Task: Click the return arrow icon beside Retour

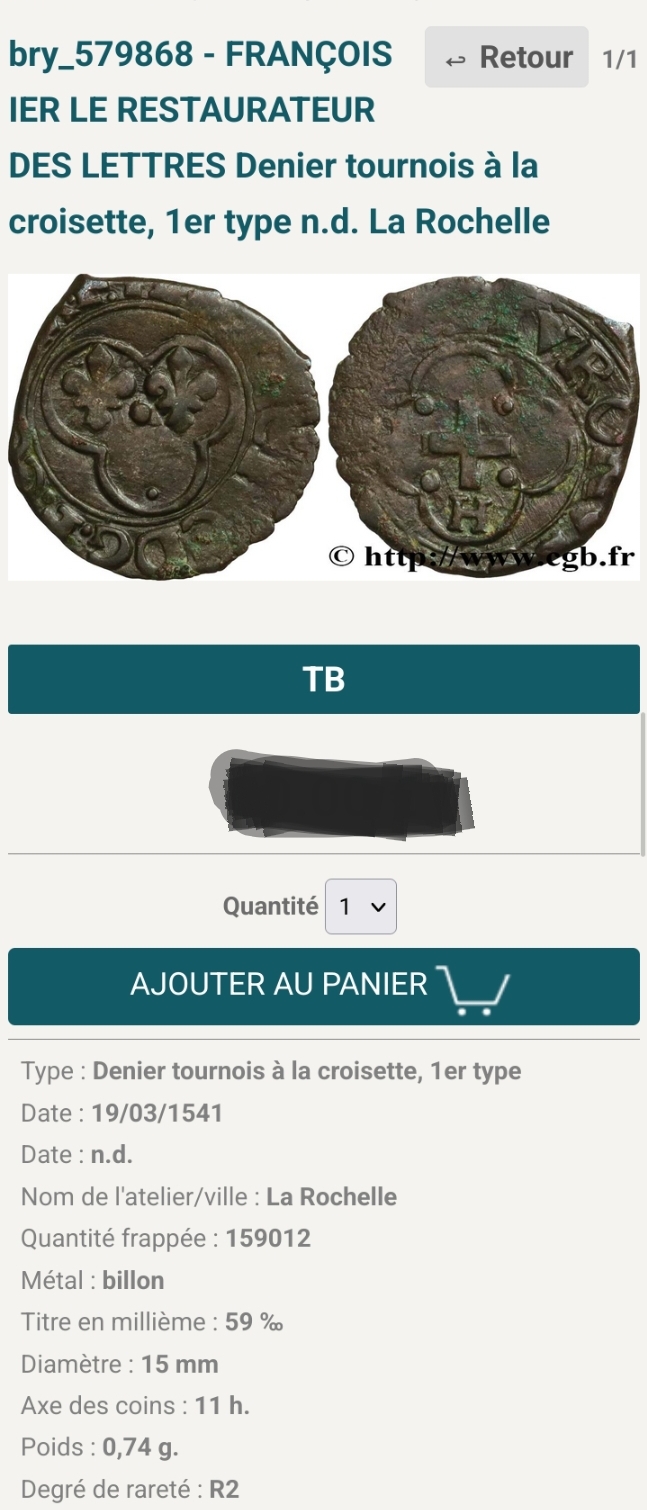Action: [x=456, y=61]
